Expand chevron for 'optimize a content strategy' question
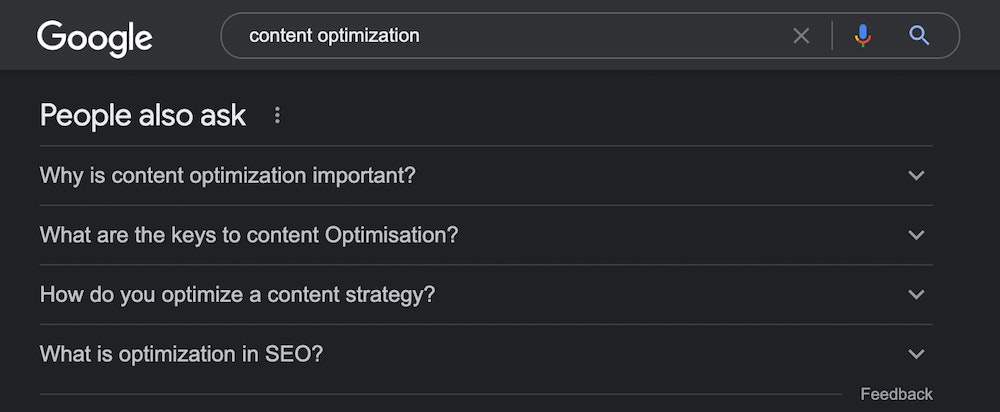The height and width of the screenshot is (412, 1000). (x=915, y=295)
